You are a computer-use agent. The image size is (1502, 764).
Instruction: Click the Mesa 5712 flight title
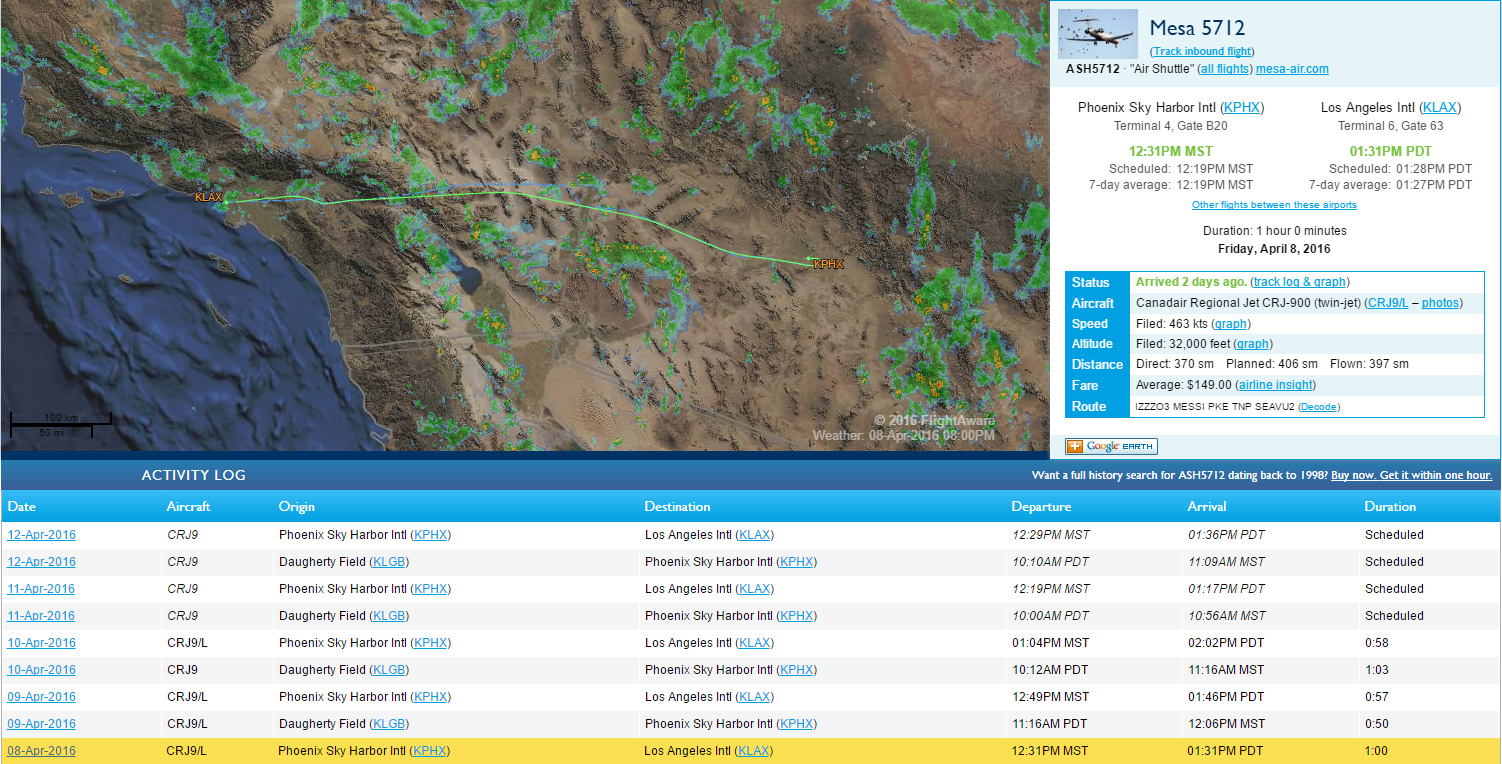tap(1197, 28)
